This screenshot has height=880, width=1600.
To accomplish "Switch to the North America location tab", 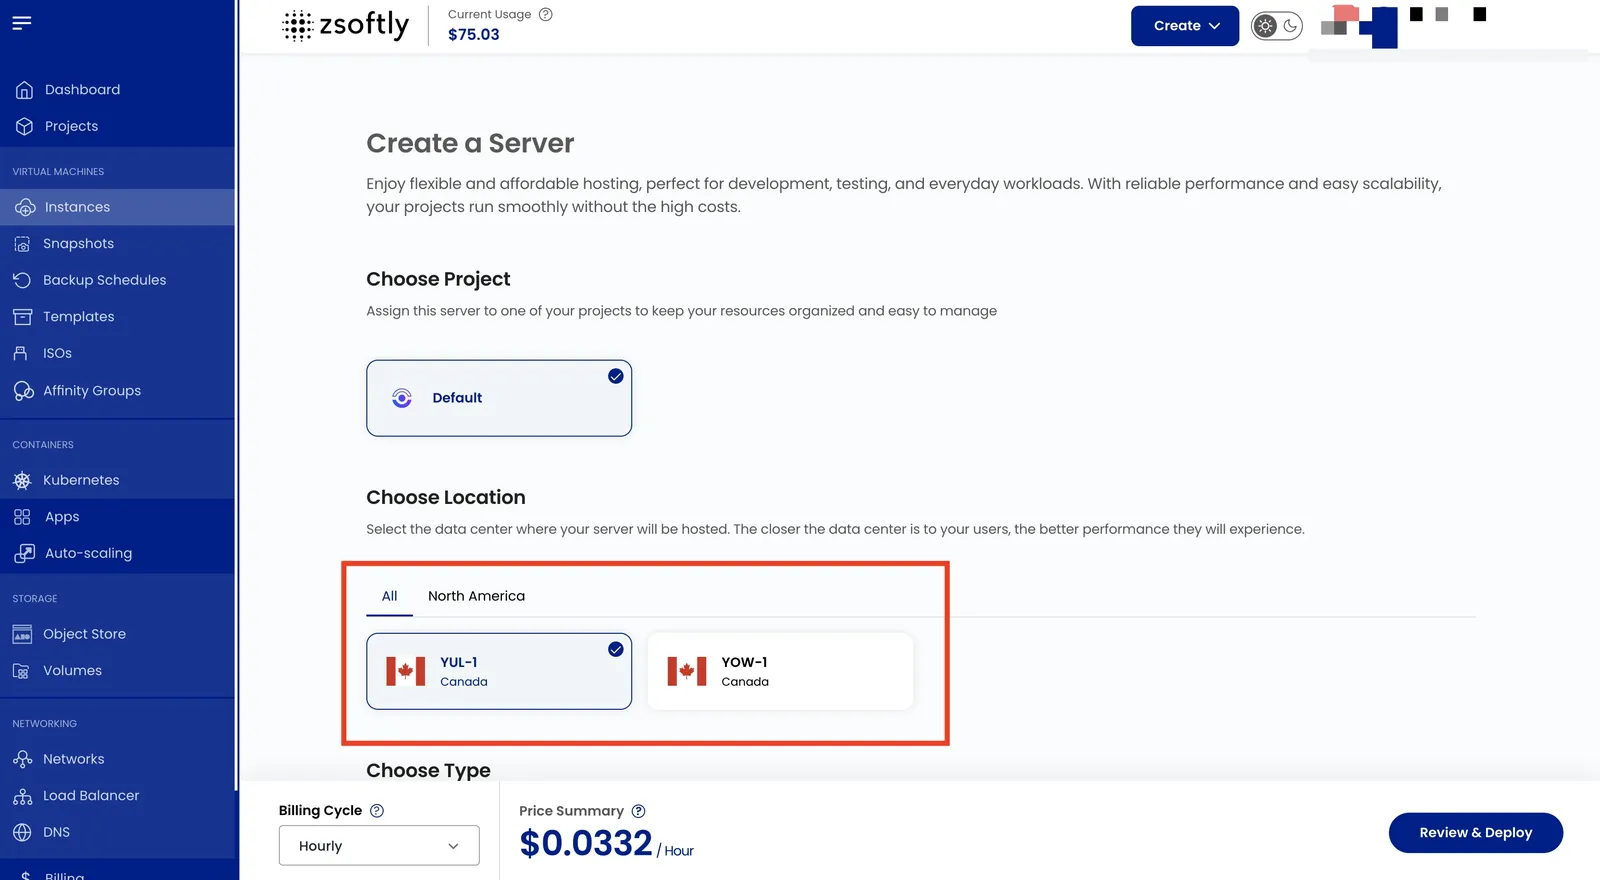I will coord(476,596).
